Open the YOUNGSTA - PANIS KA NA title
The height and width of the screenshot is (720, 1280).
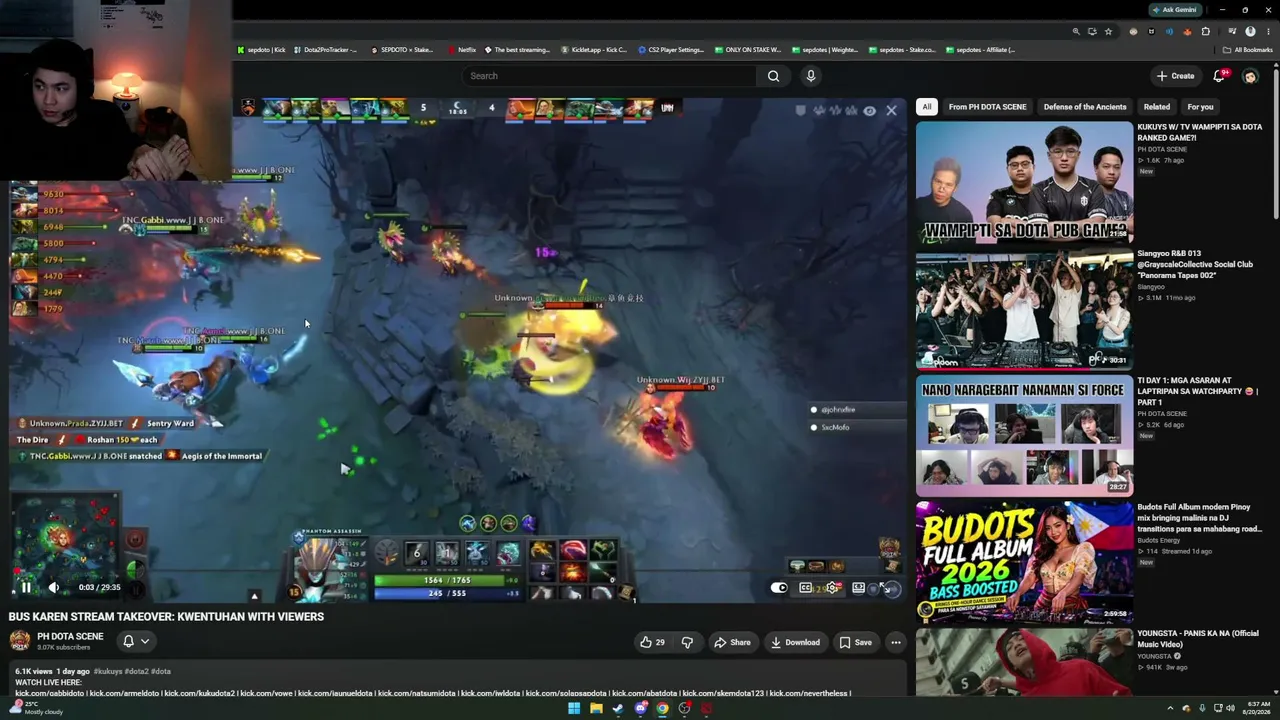coord(1197,638)
